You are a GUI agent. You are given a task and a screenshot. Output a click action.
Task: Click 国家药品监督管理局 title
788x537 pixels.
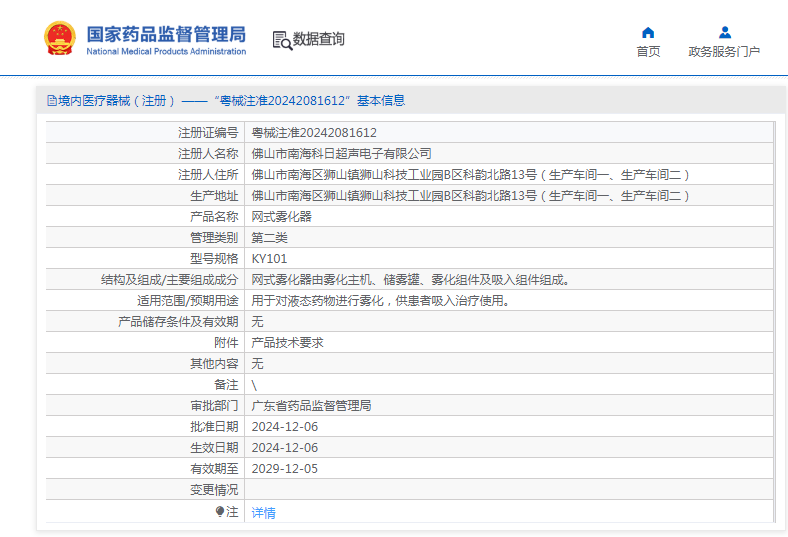tap(166, 34)
